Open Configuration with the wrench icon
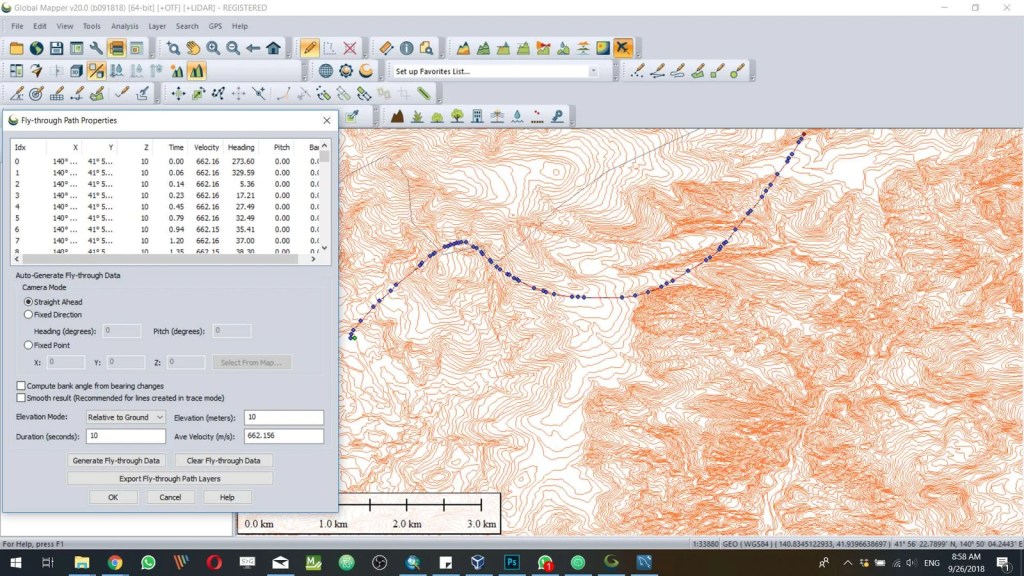Image resolution: width=1024 pixels, height=576 pixels. coord(94,47)
